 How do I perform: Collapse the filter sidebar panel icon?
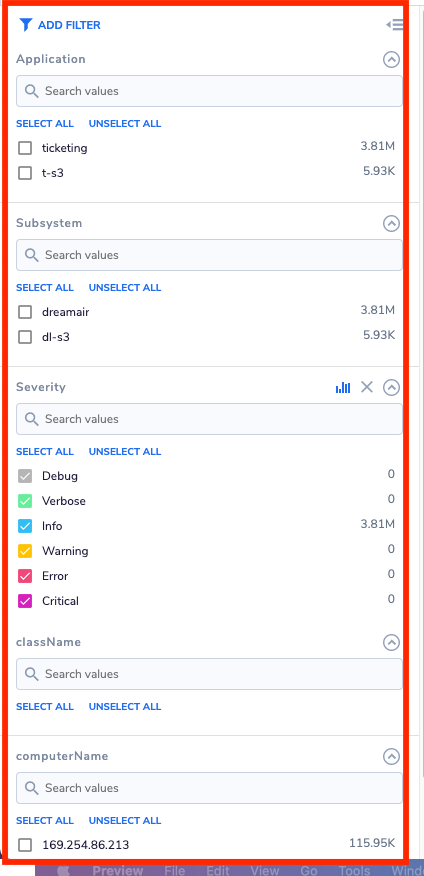(x=395, y=25)
